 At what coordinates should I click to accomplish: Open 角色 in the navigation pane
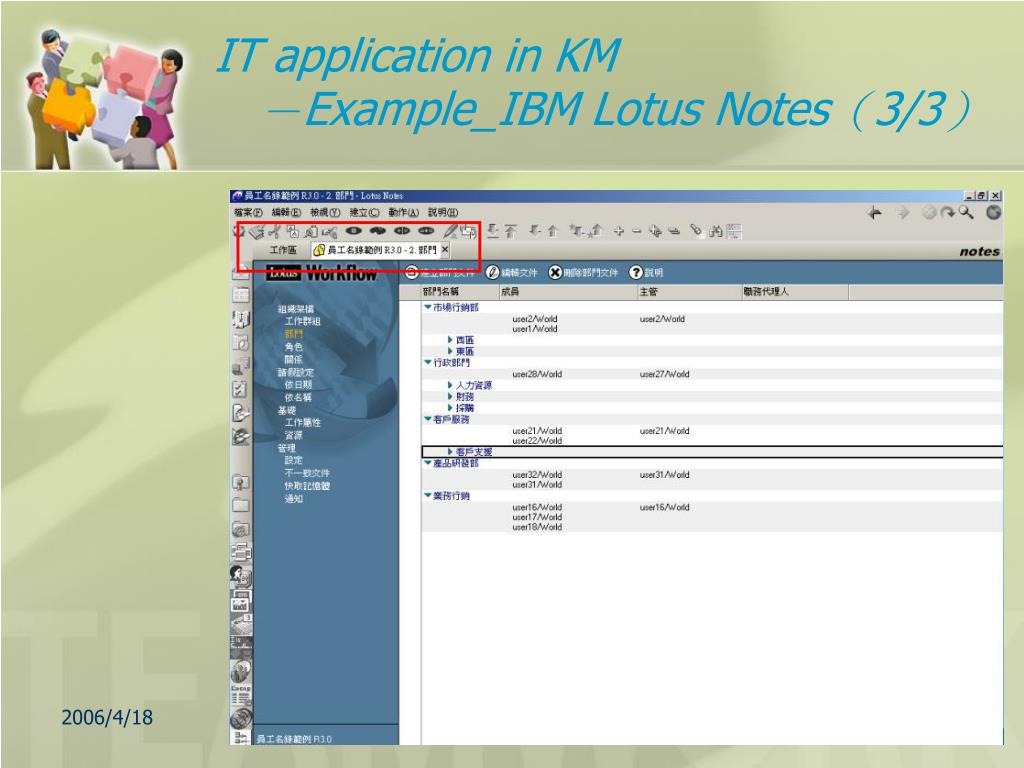pyautogui.click(x=294, y=347)
